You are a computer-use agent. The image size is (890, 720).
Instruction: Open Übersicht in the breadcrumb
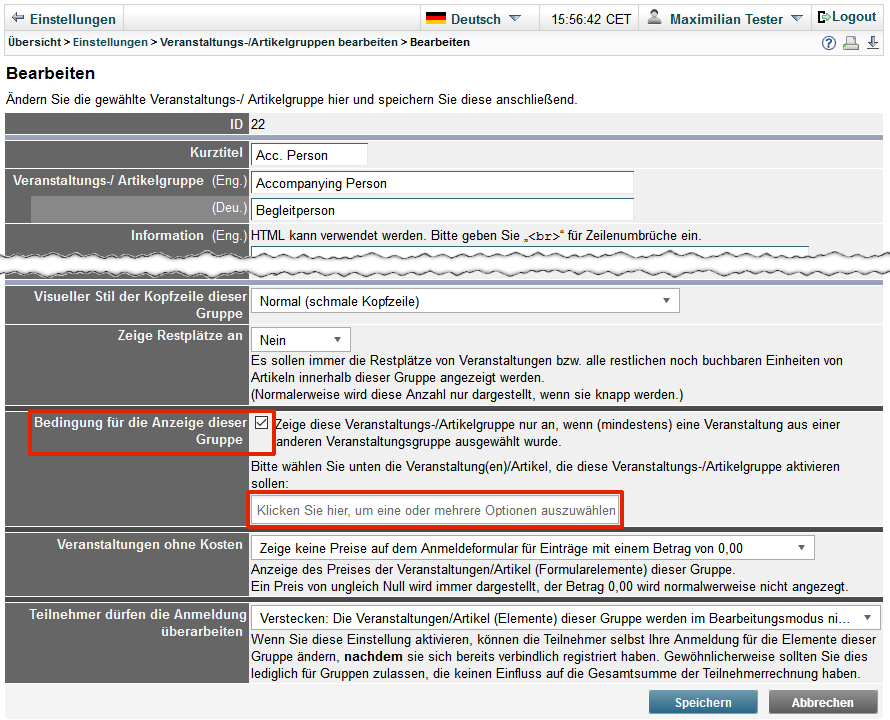tap(35, 43)
